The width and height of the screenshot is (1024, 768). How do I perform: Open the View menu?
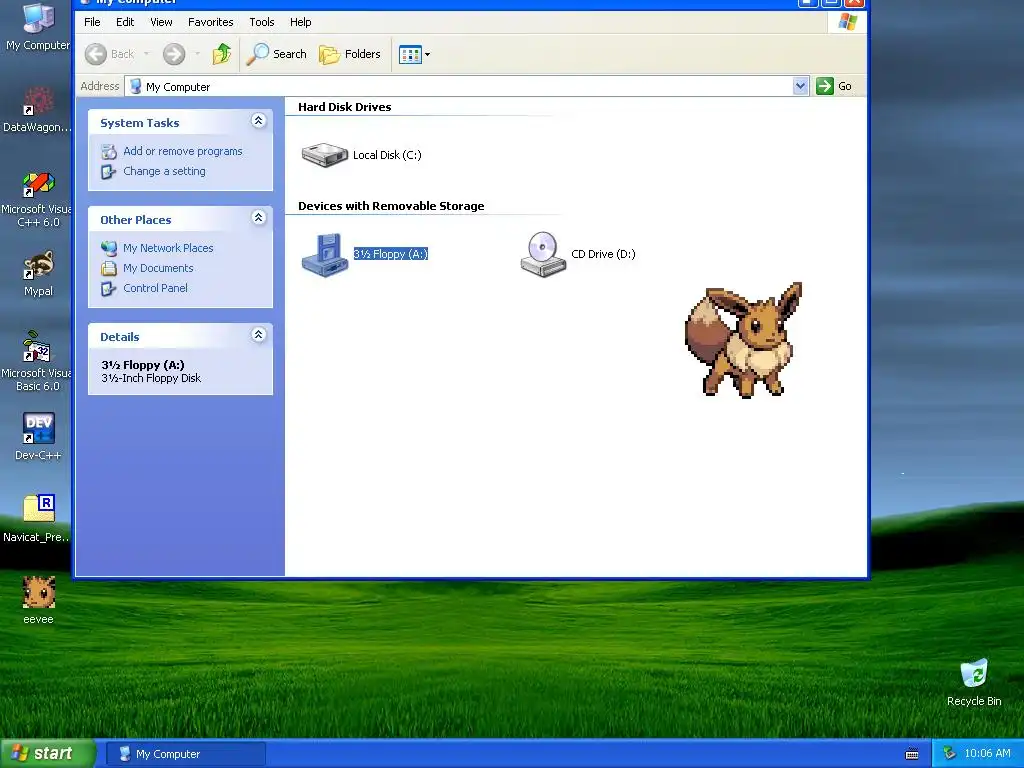[x=161, y=22]
